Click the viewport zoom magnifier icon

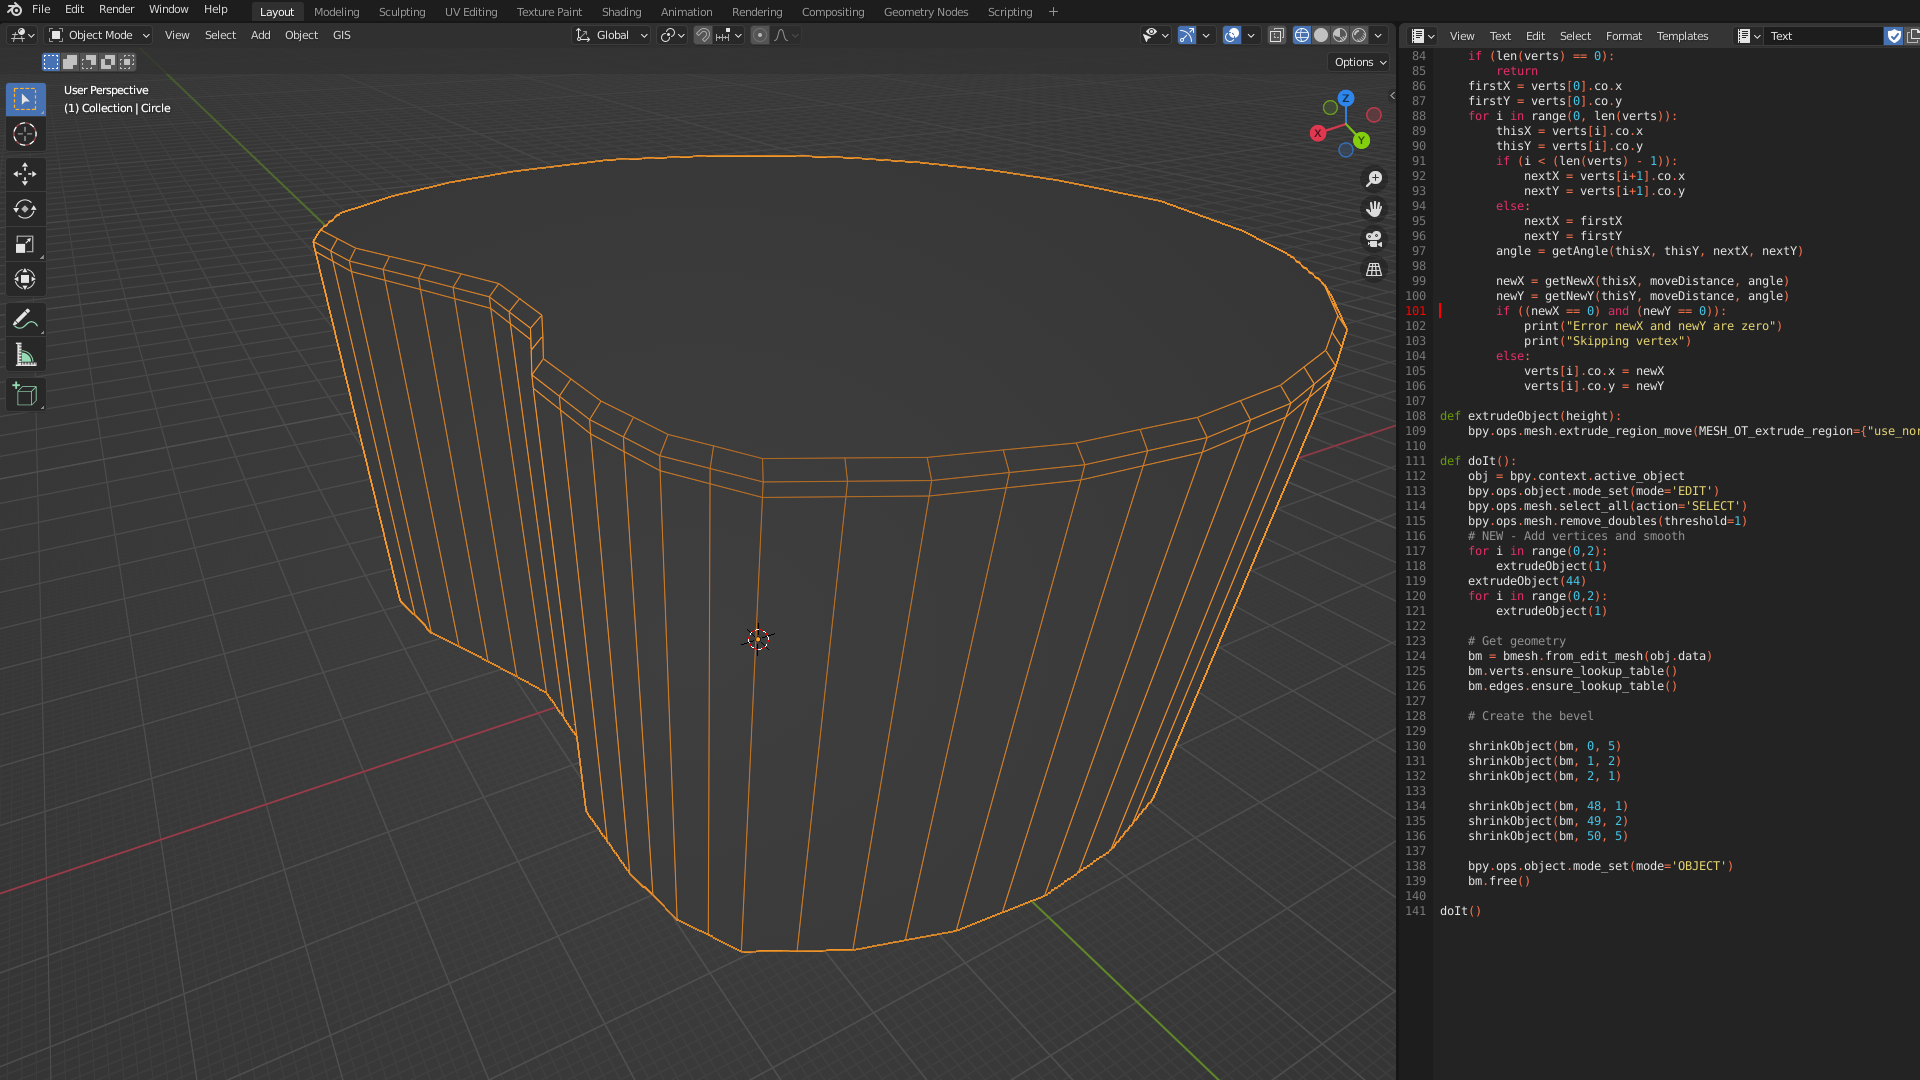1374,179
